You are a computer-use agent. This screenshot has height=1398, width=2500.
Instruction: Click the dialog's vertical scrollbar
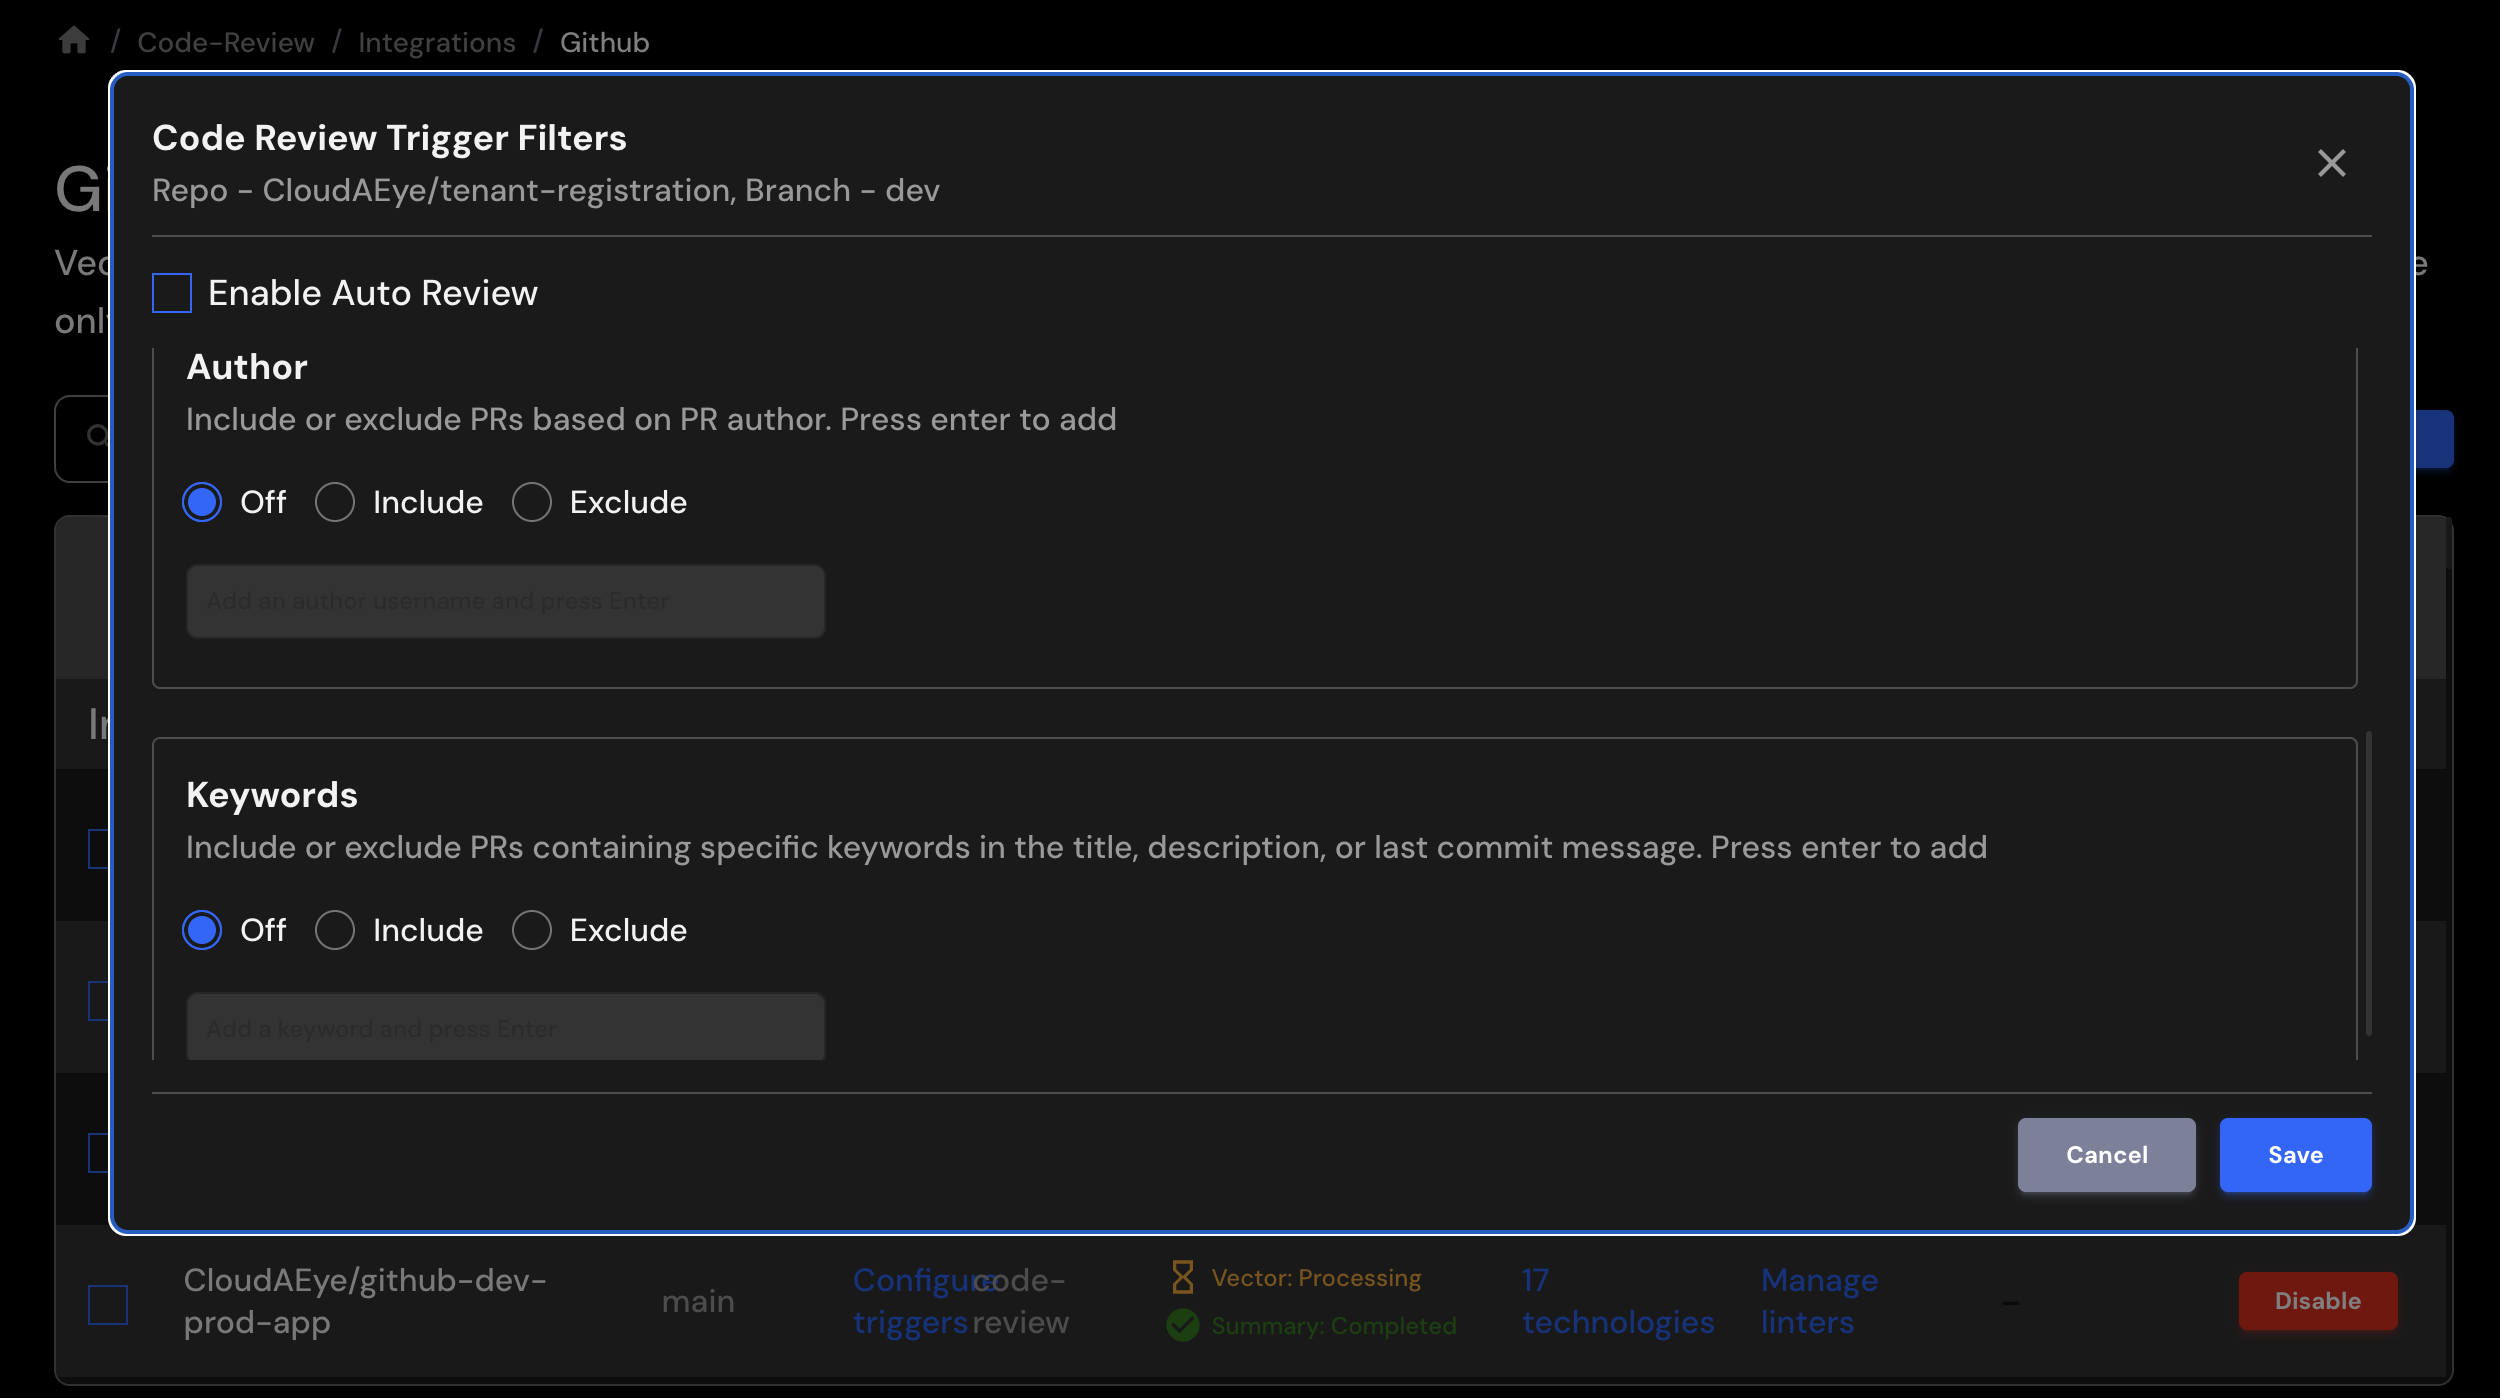point(2368,884)
